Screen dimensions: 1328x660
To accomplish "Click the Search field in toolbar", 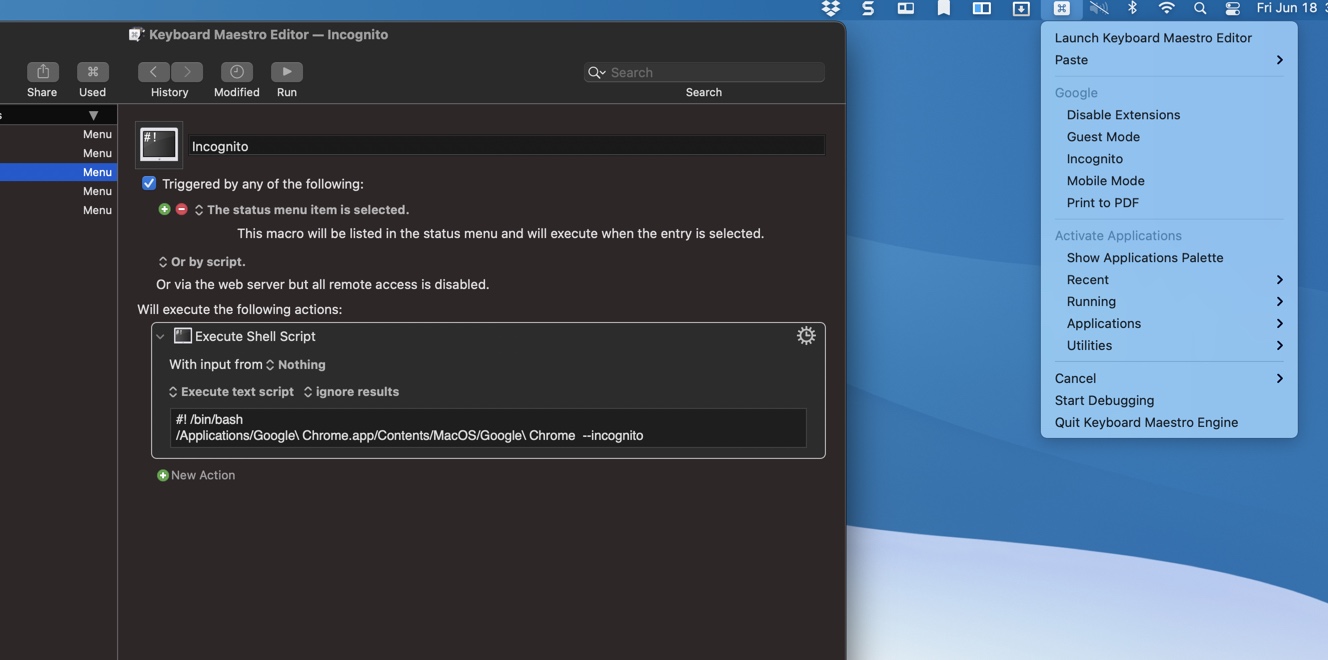I will pyautogui.click(x=704, y=72).
